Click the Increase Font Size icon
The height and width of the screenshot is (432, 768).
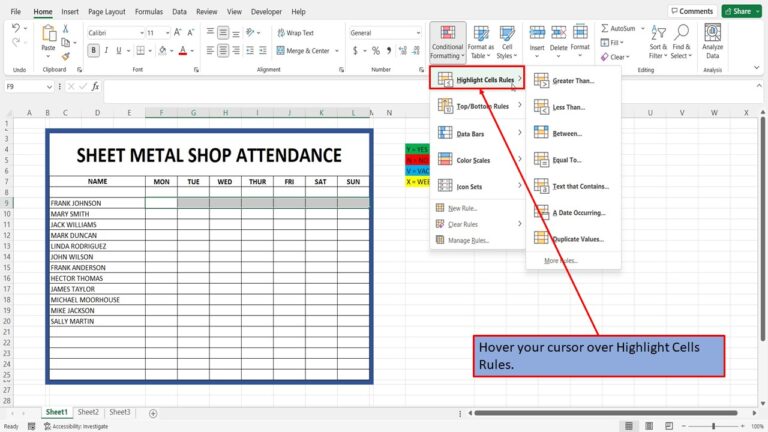pyautogui.click(x=178, y=32)
